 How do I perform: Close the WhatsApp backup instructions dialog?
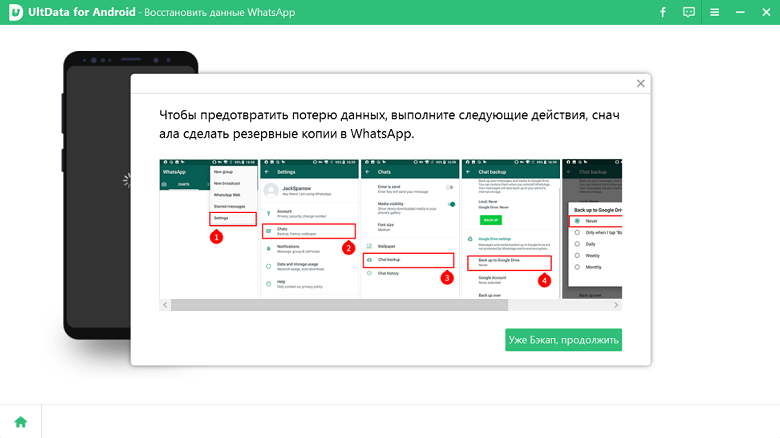coord(641,84)
